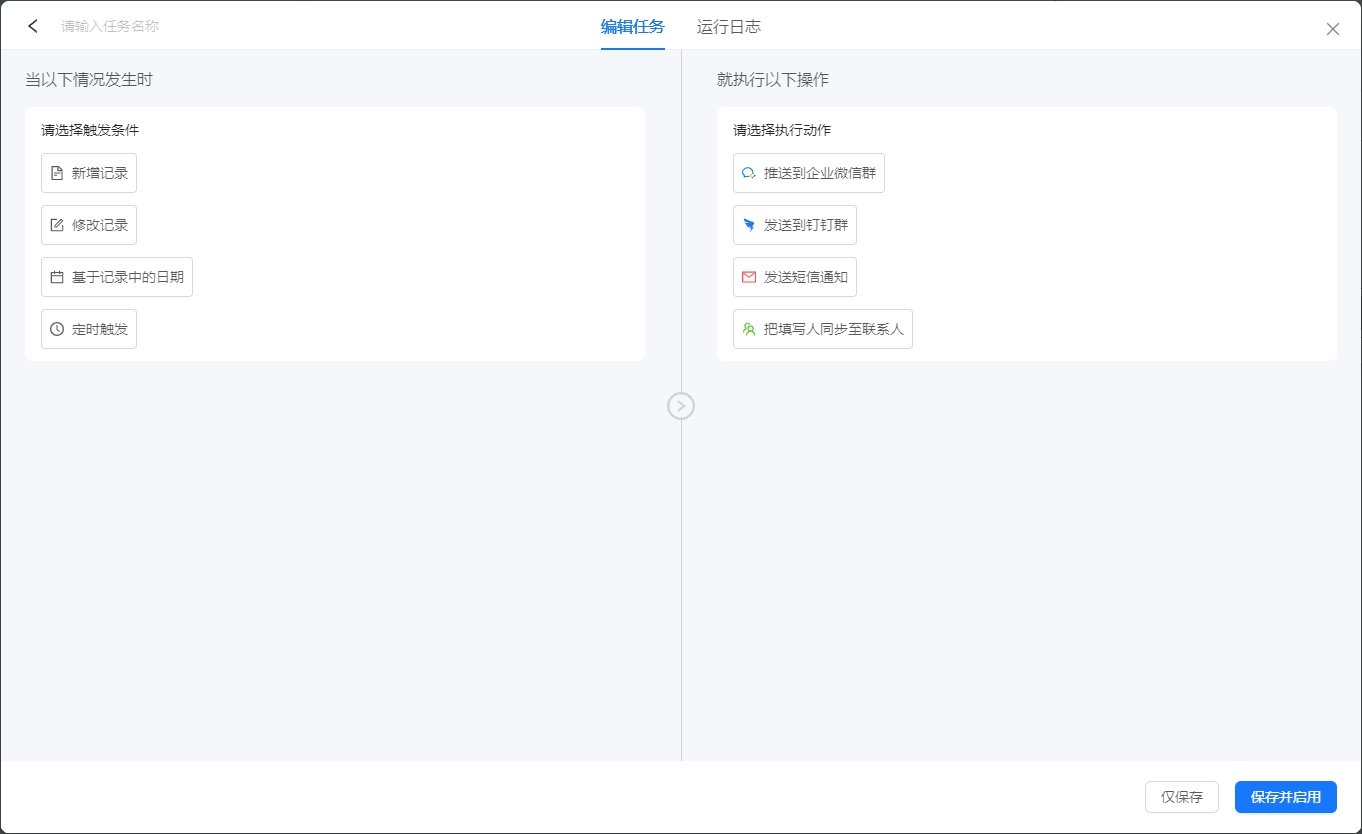This screenshot has height=834, width=1362.
Task: Click the 当以下情况发生时 heading
Action: [x=89, y=80]
